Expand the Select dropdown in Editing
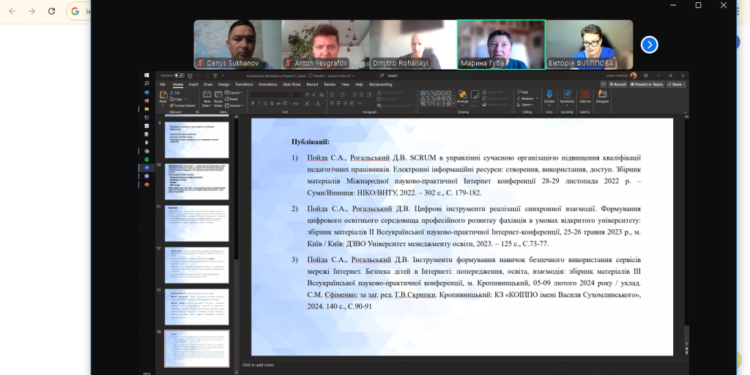The height and width of the screenshot is (375, 750). (x=525, y=105)
